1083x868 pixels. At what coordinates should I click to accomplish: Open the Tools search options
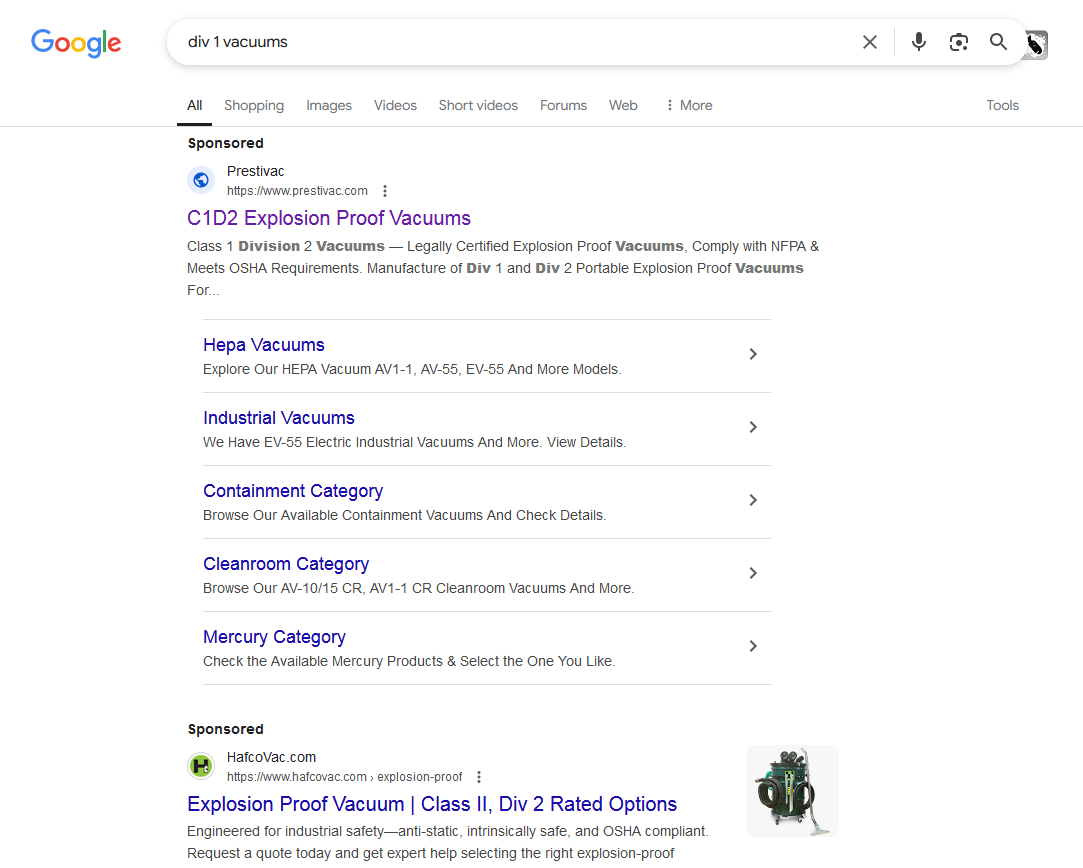tap(1002, 105)
